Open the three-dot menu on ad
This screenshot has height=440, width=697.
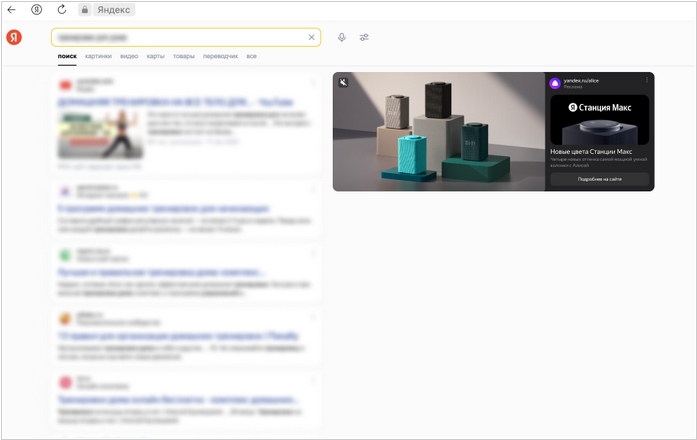point(647,80)
